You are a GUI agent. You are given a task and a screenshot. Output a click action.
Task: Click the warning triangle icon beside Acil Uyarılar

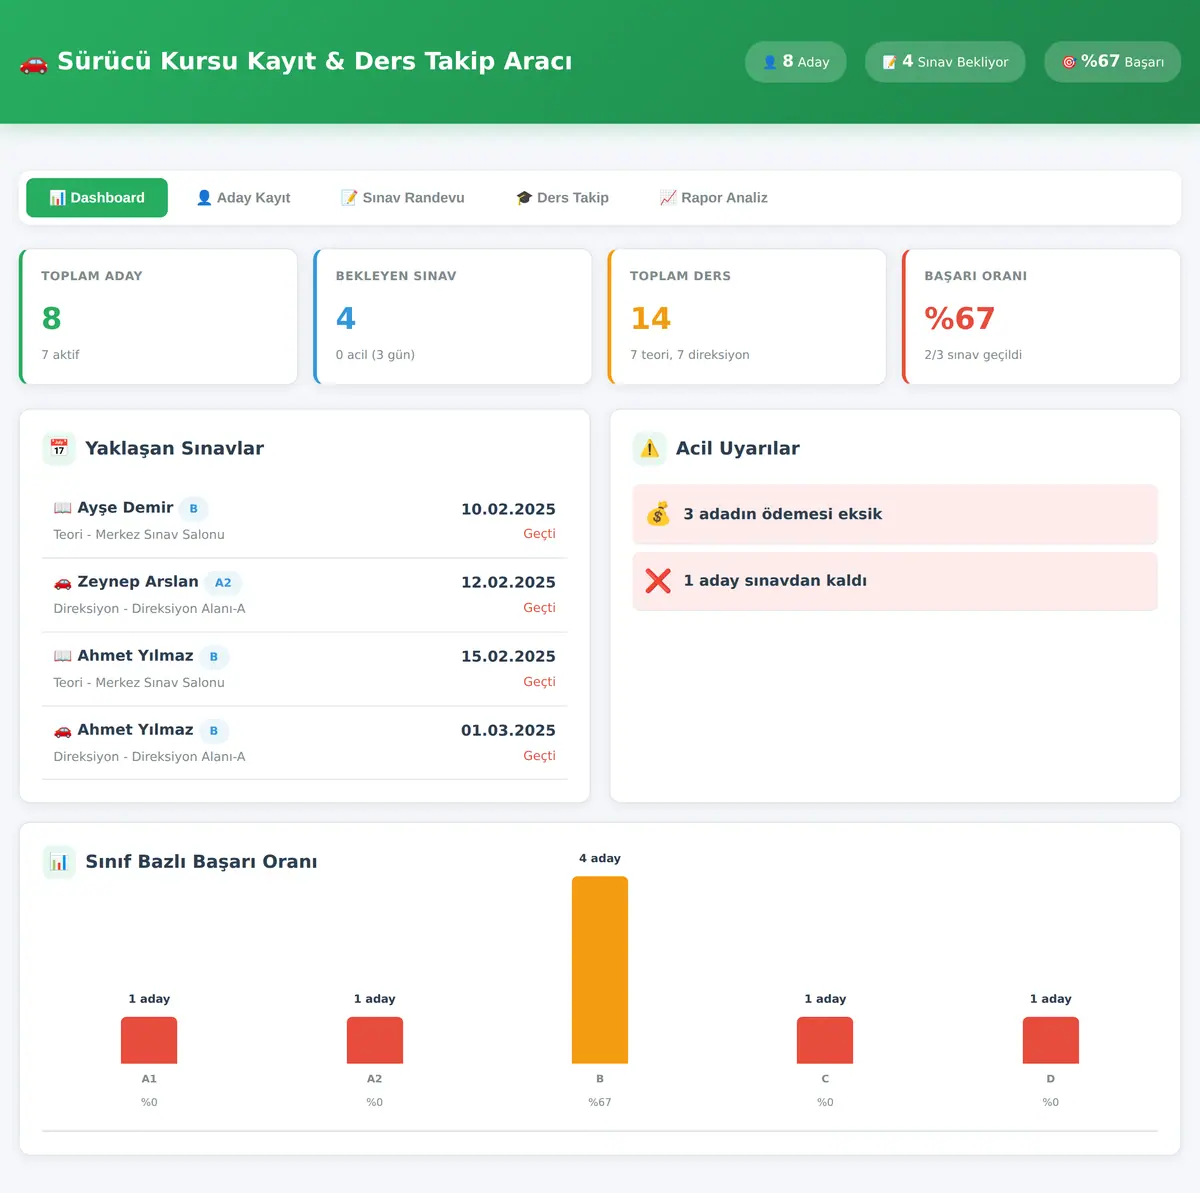650,448
